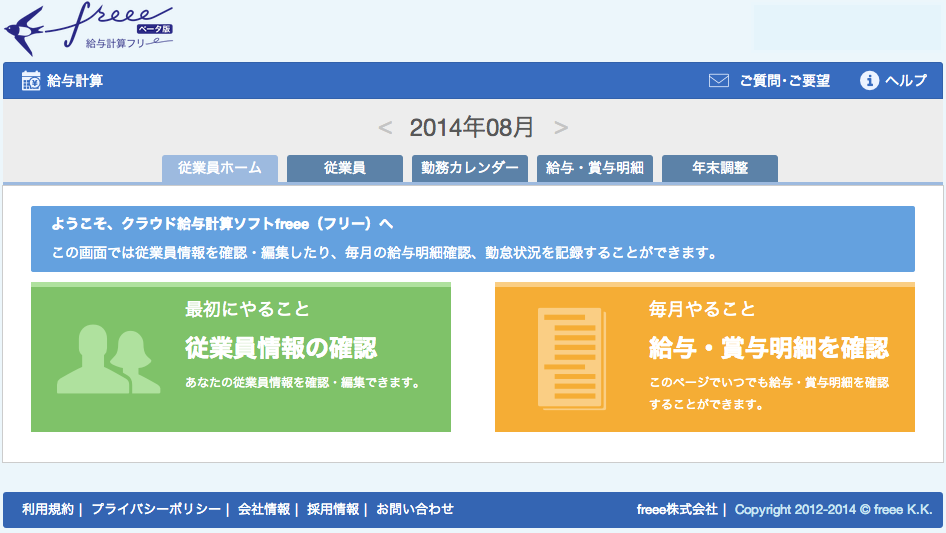Viewport: 946px width, 533px height.
Task: Click the freee swallow bird logo
Action: coord(25,30)
